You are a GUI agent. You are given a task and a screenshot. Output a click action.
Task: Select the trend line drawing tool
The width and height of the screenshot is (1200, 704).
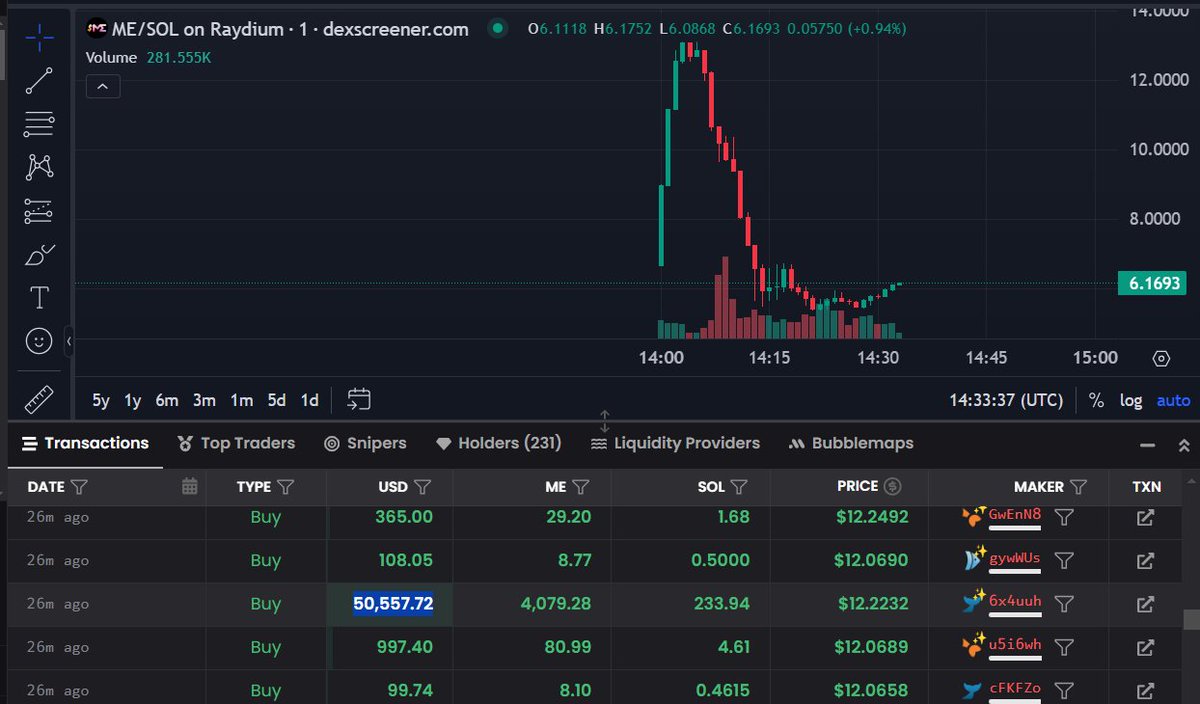[x=39, y=81]
